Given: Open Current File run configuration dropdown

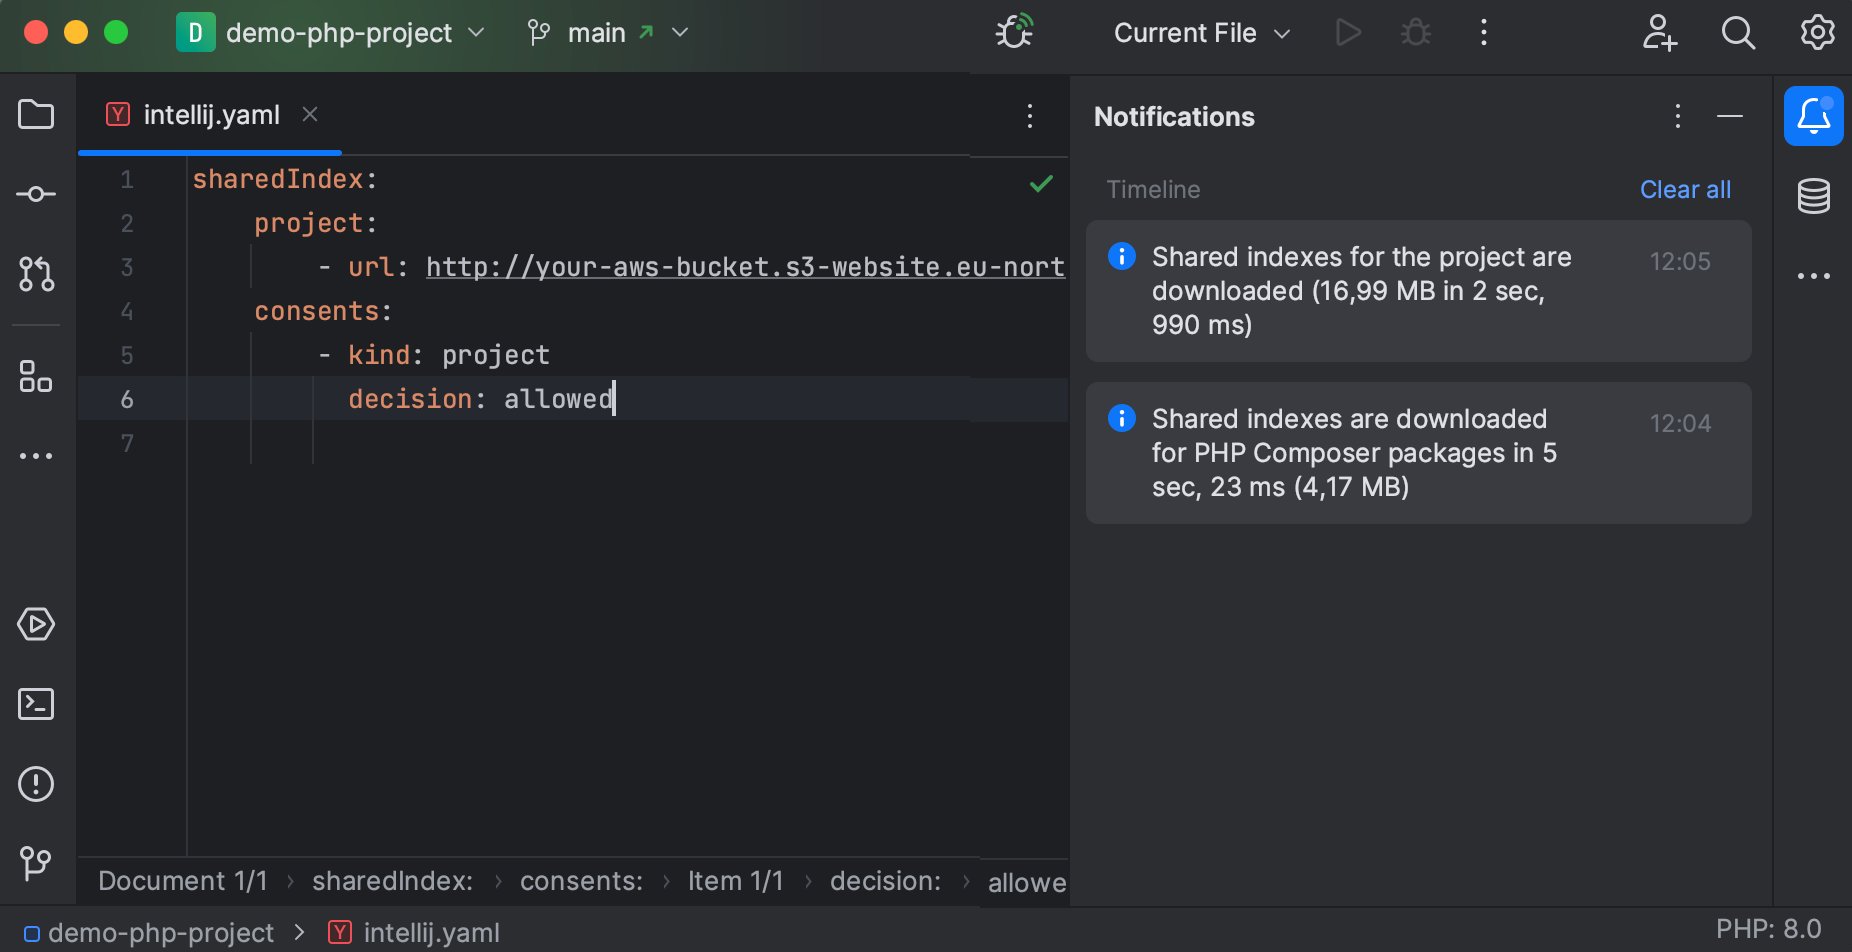Looking at the screenshot, I should 1202,33.
